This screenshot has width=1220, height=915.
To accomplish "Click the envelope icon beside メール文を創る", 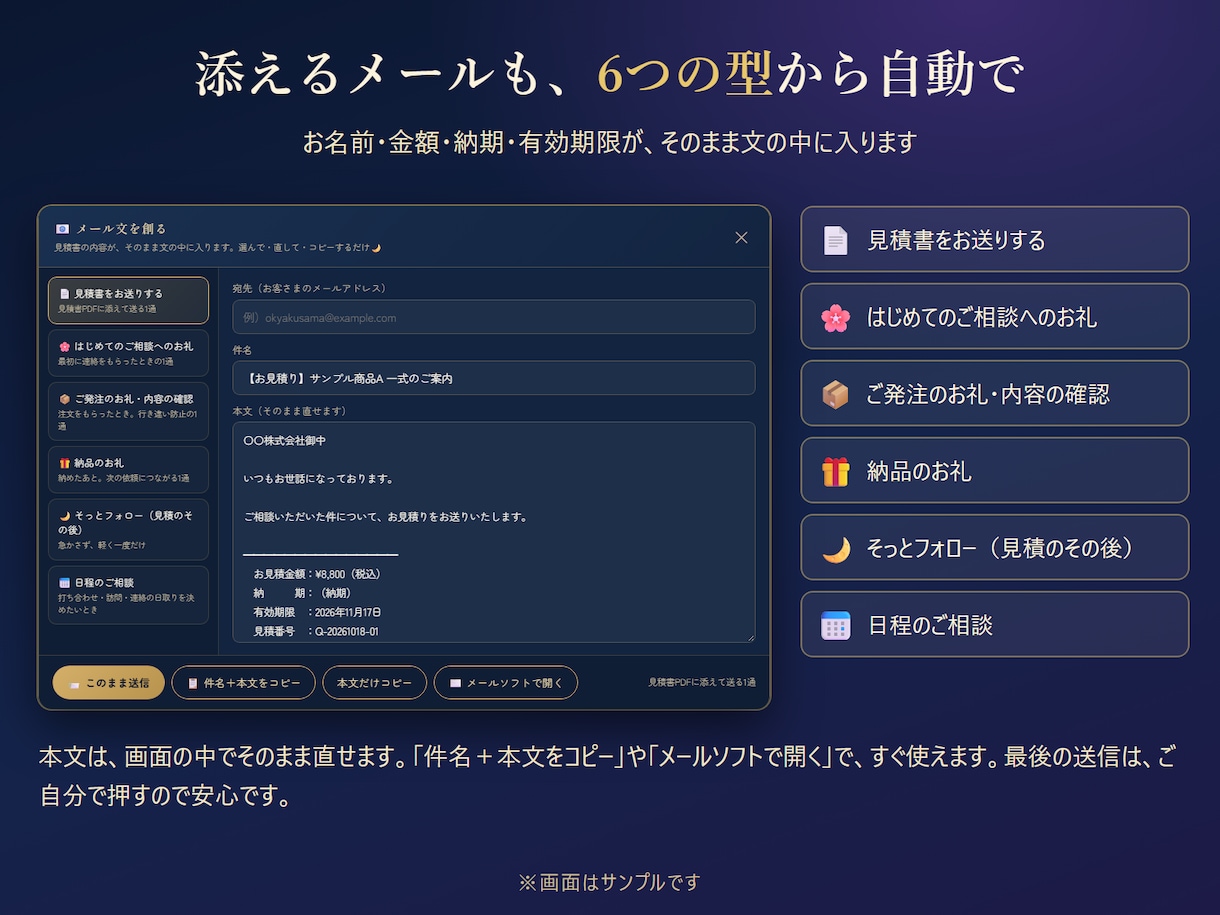I will (x=62, y=228).
